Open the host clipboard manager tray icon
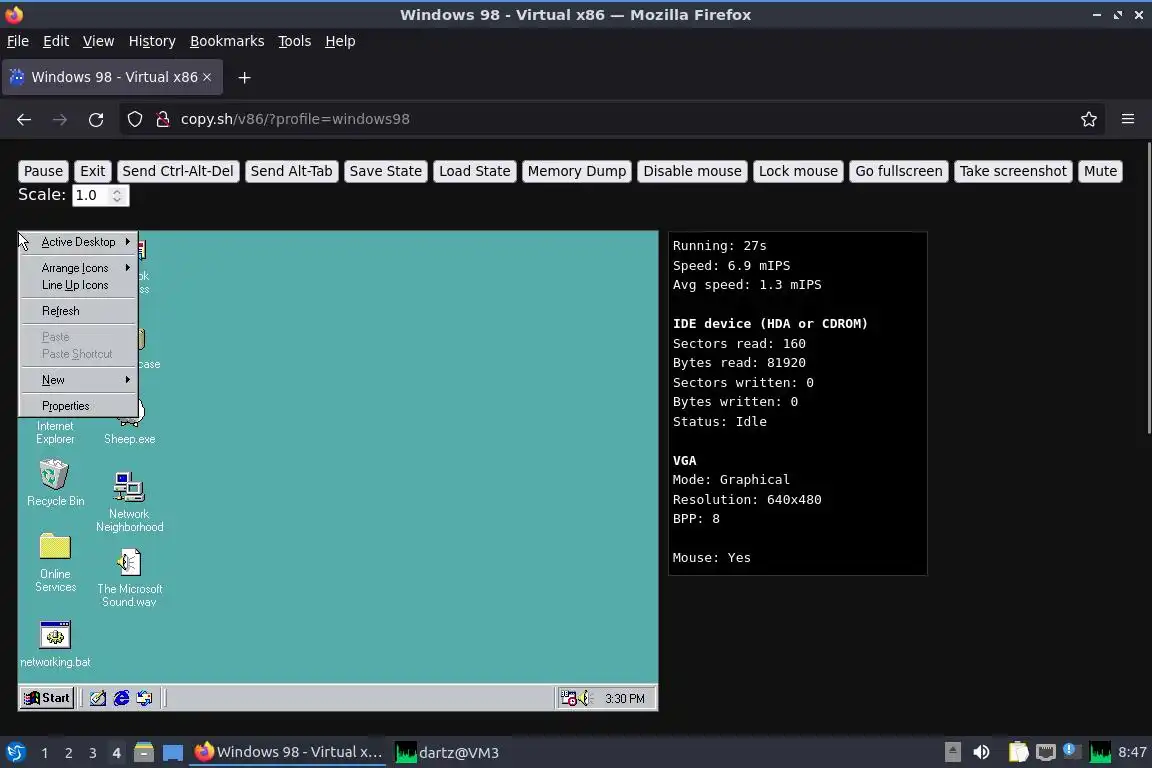Image resolution: width=1152 pixels, height=768 pixels. tap(1018, 753)
